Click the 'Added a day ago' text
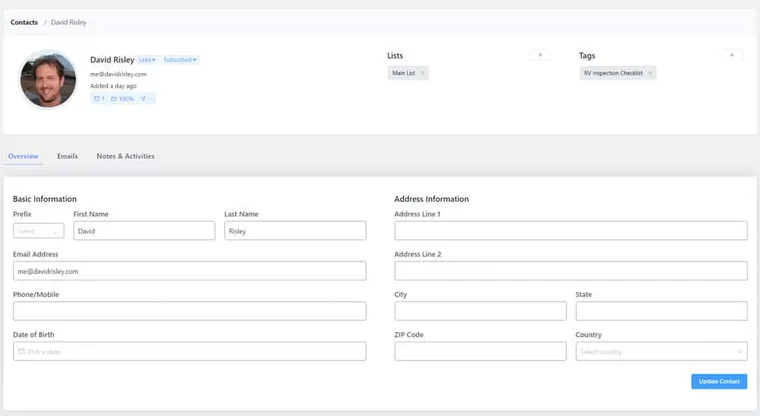Viewport: 760px width, 416px height. (x=113, y=86)
